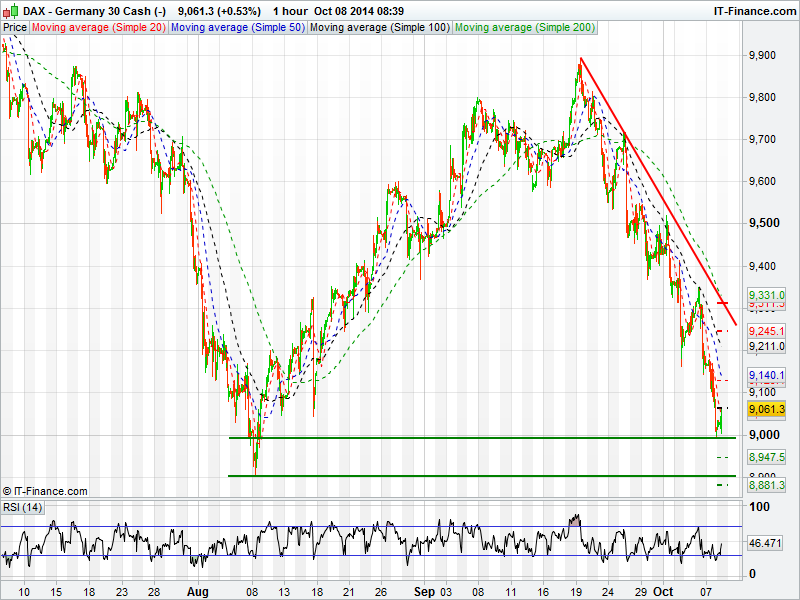
Task: Open Moving average (Simple 20) settings
Action: (98, 28)
